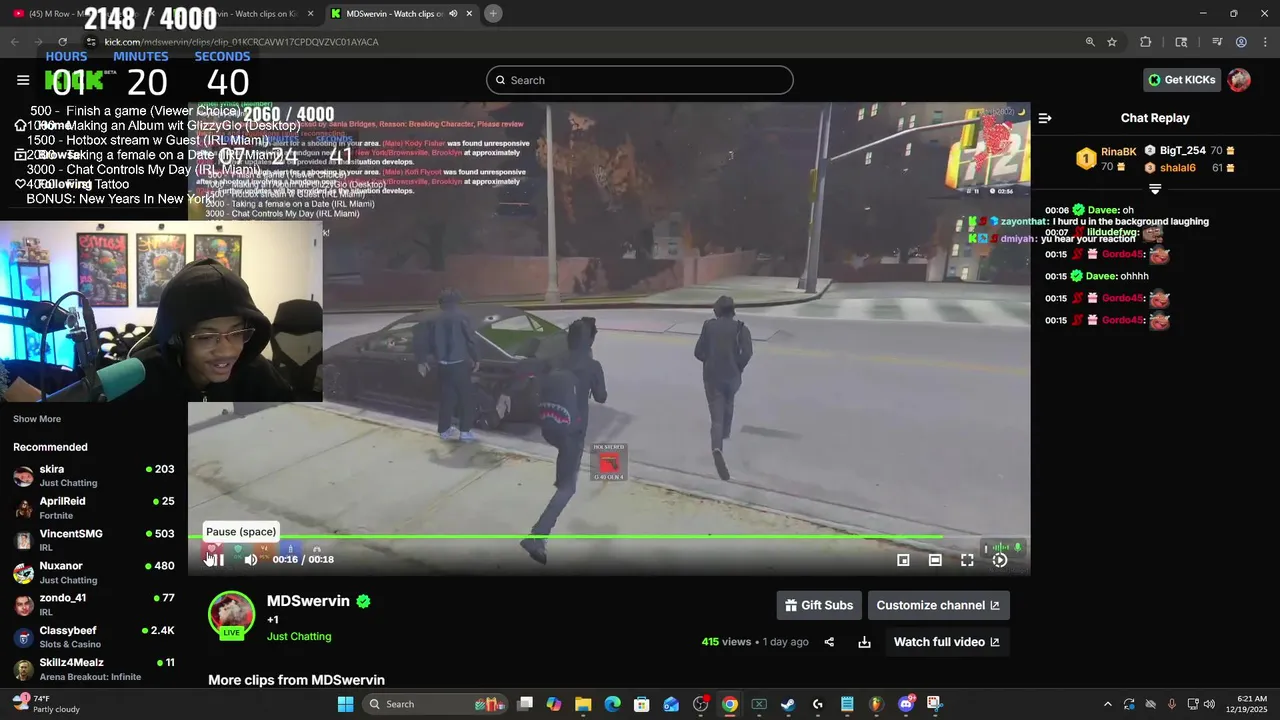
Task: Open the Just Chatting category link
Action: pos(299,636)
